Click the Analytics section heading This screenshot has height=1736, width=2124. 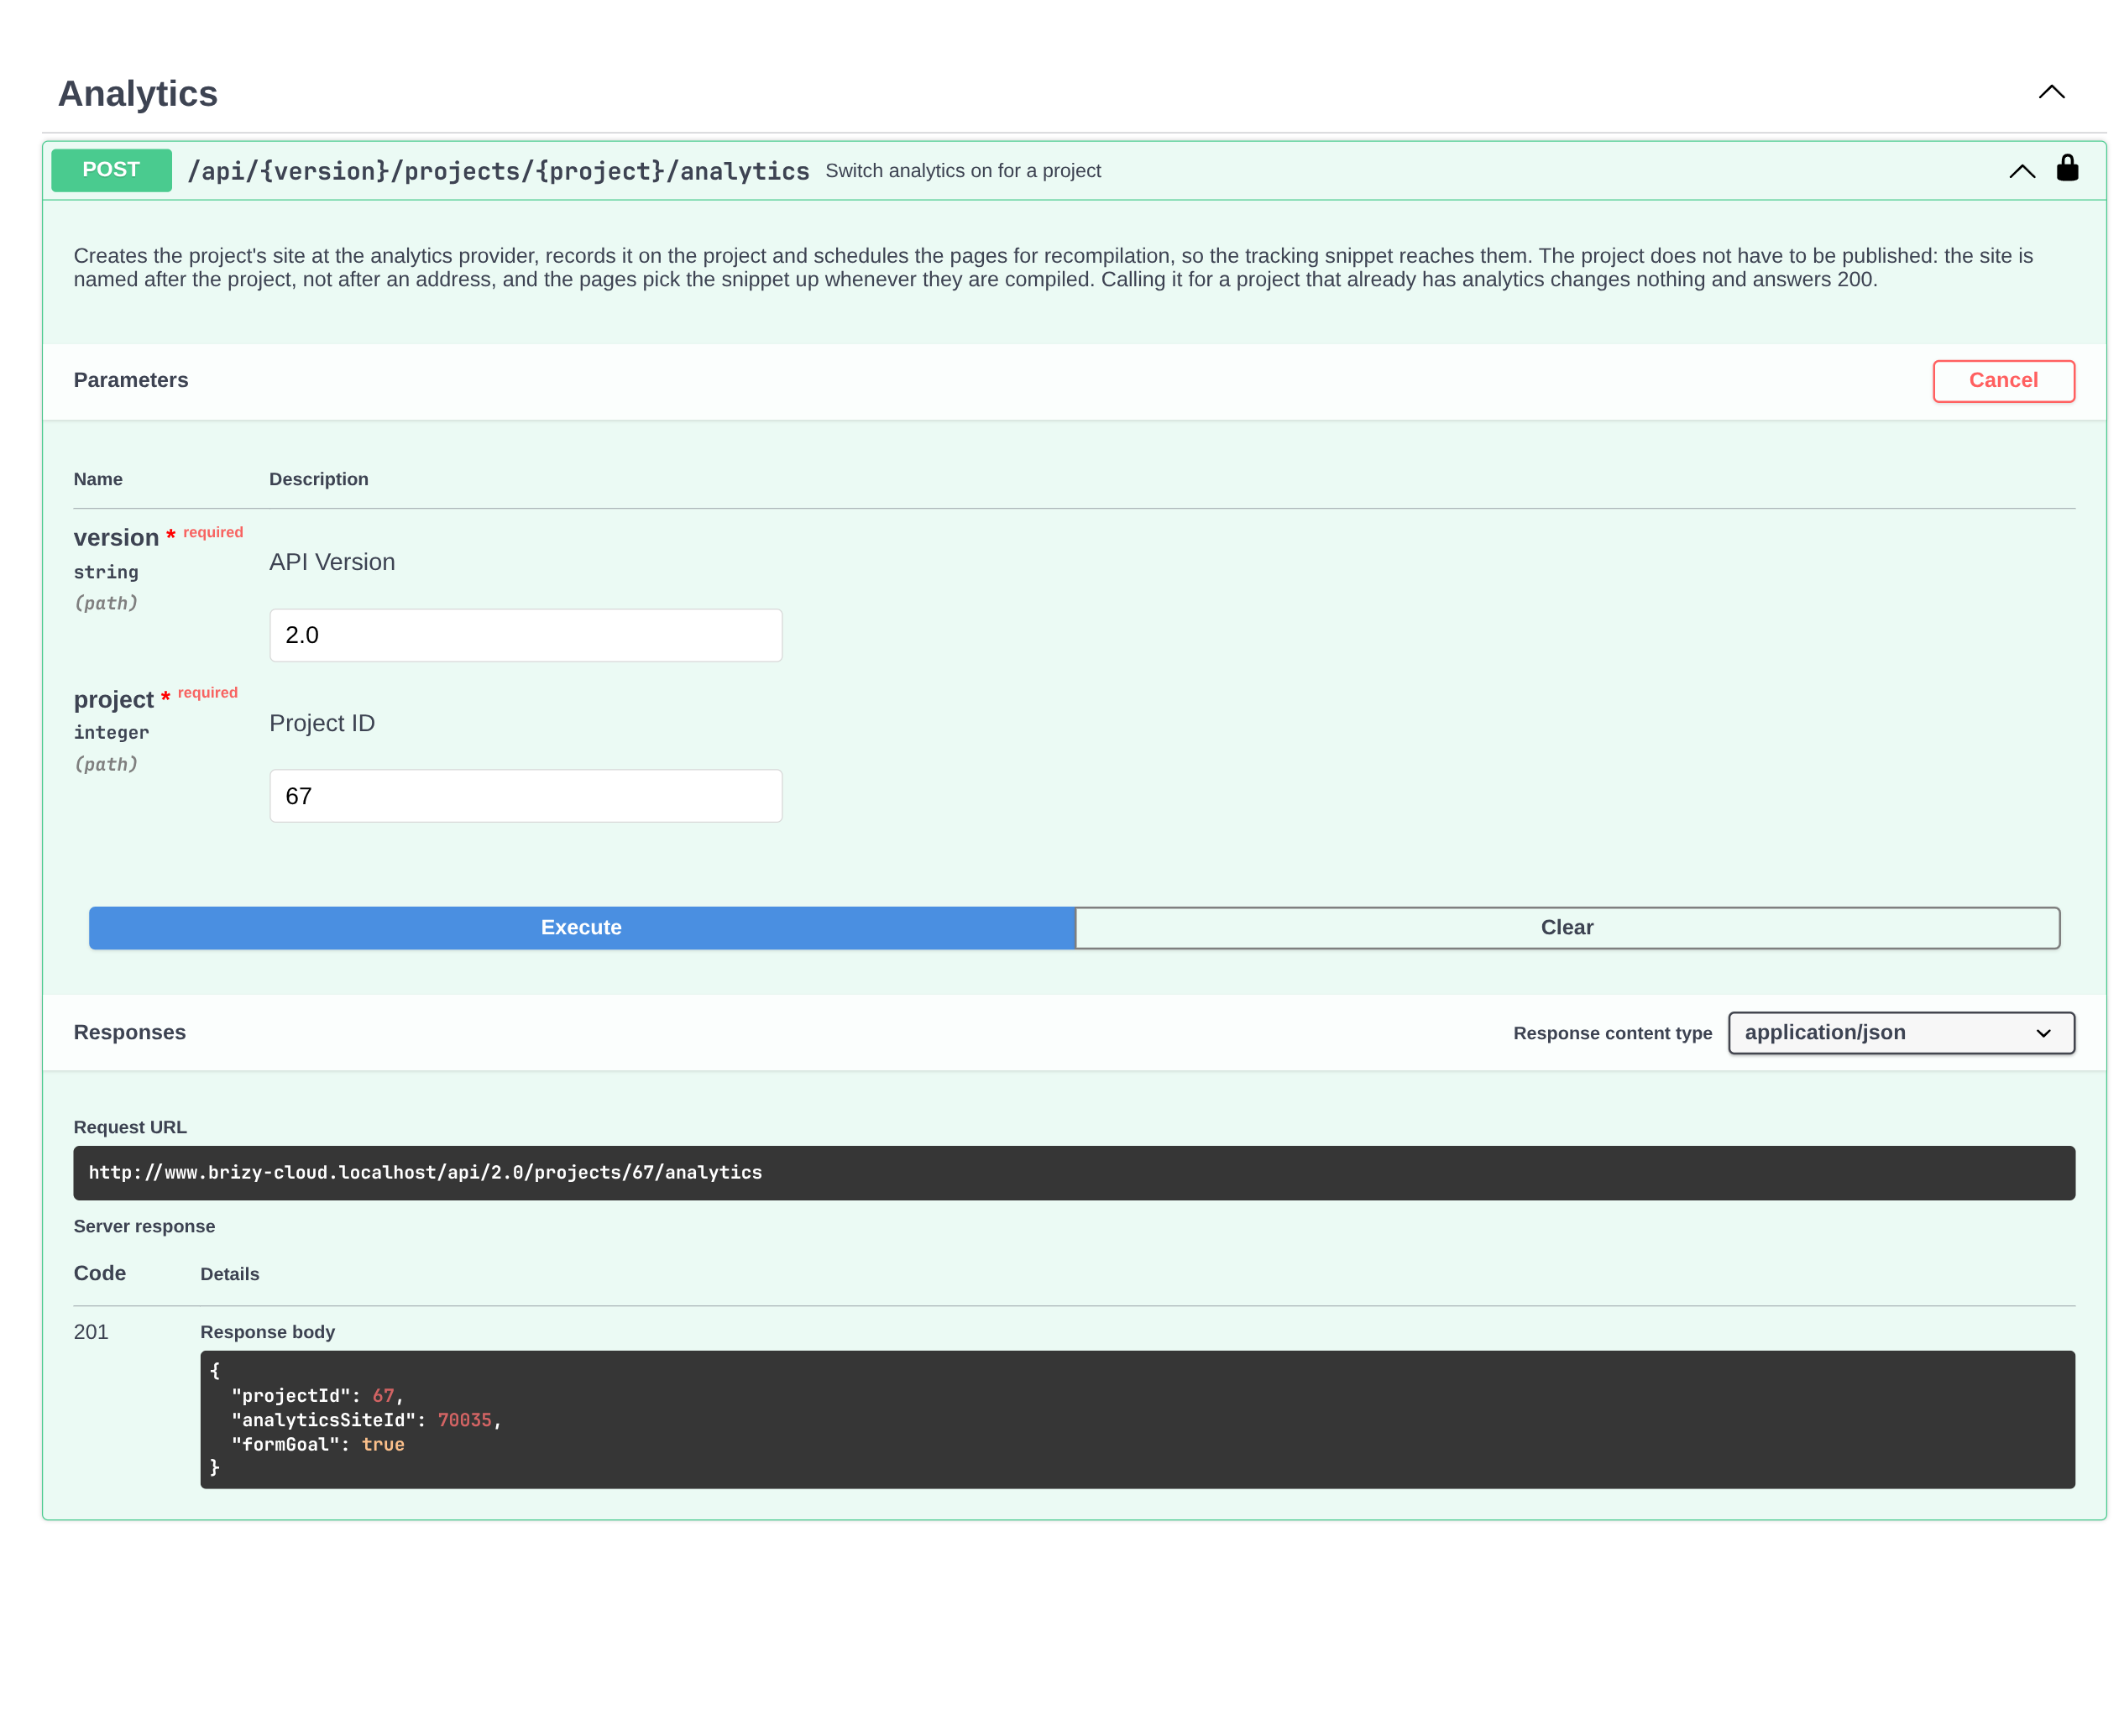(137, 93)
